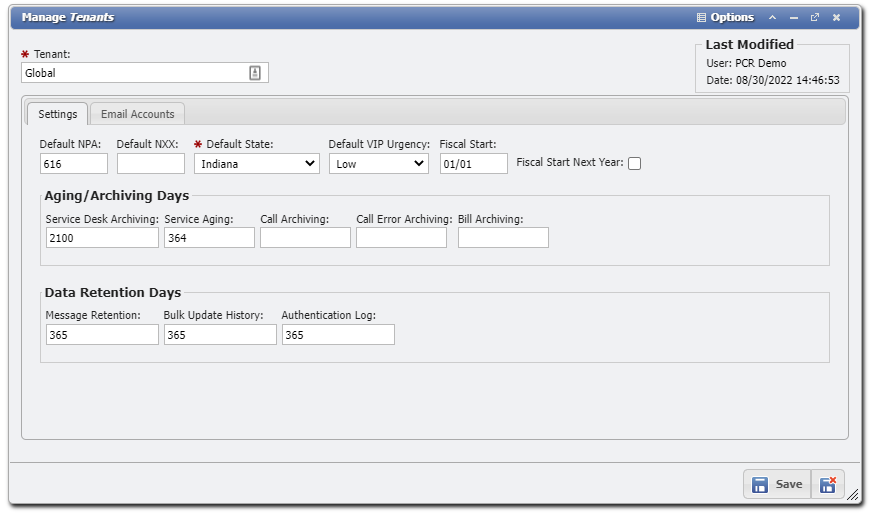Open the Default State dropdown
874x516 pixels.
[x=257, y=164]
